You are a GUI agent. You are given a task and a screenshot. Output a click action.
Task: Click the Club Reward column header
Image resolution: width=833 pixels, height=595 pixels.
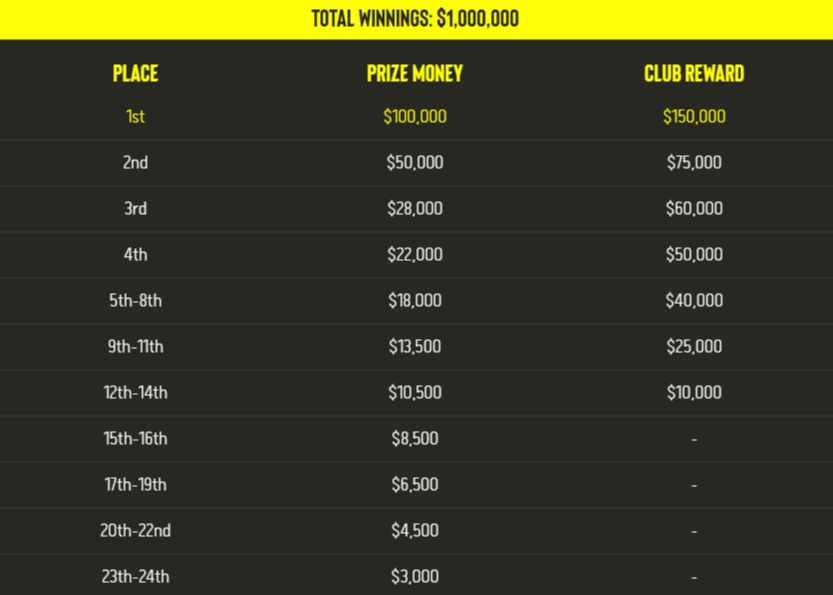(x=694, y=73)
